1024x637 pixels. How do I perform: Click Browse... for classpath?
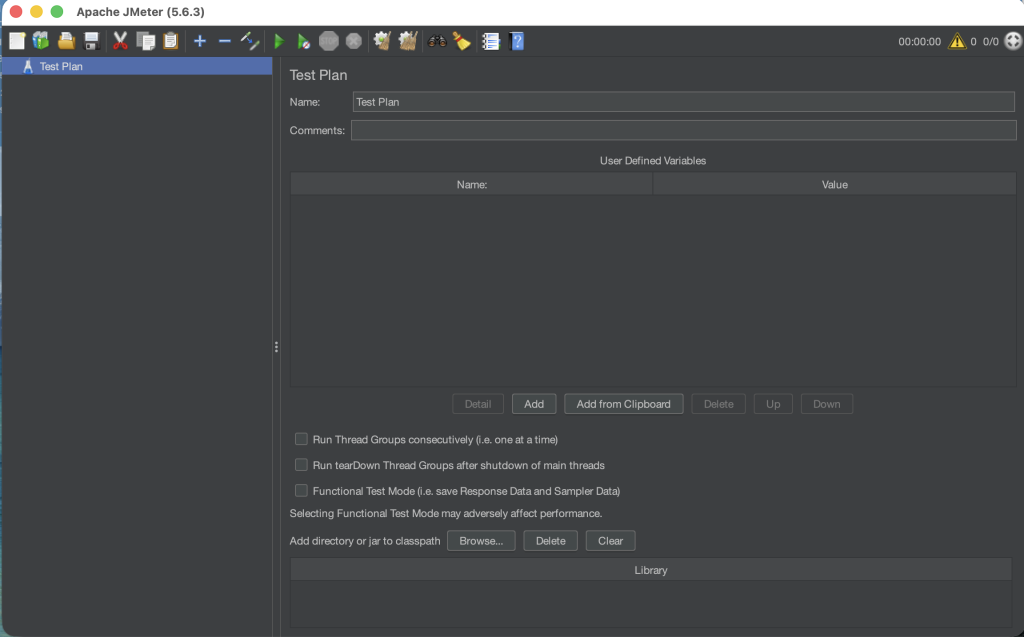click(x=481, y=540)
